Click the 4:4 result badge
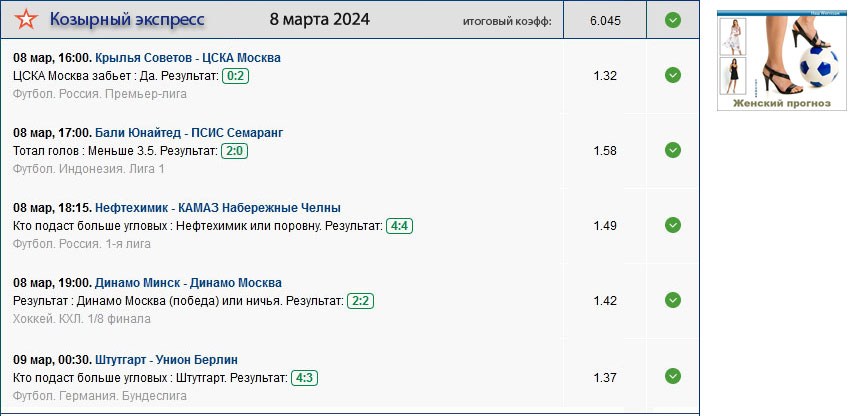864x416 pixels. (400, 226)
